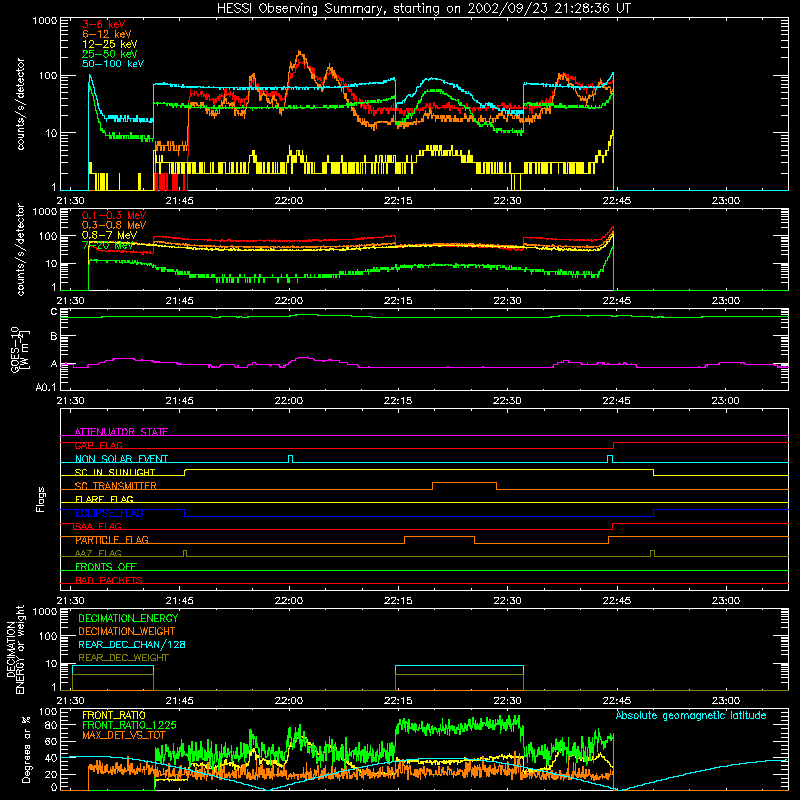This screenshot has height=800, width=800.
Task: Click the Absolute geomagnetic latitude label
Action: pos(691,715)
